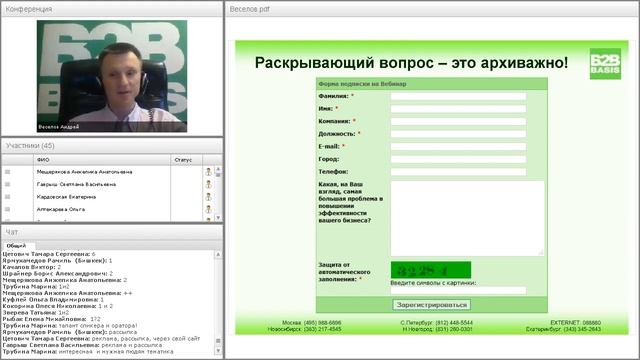The image size is (640, 360).
Task: Click chat message from Качалов Виктор
Action: tap(31, 267)
